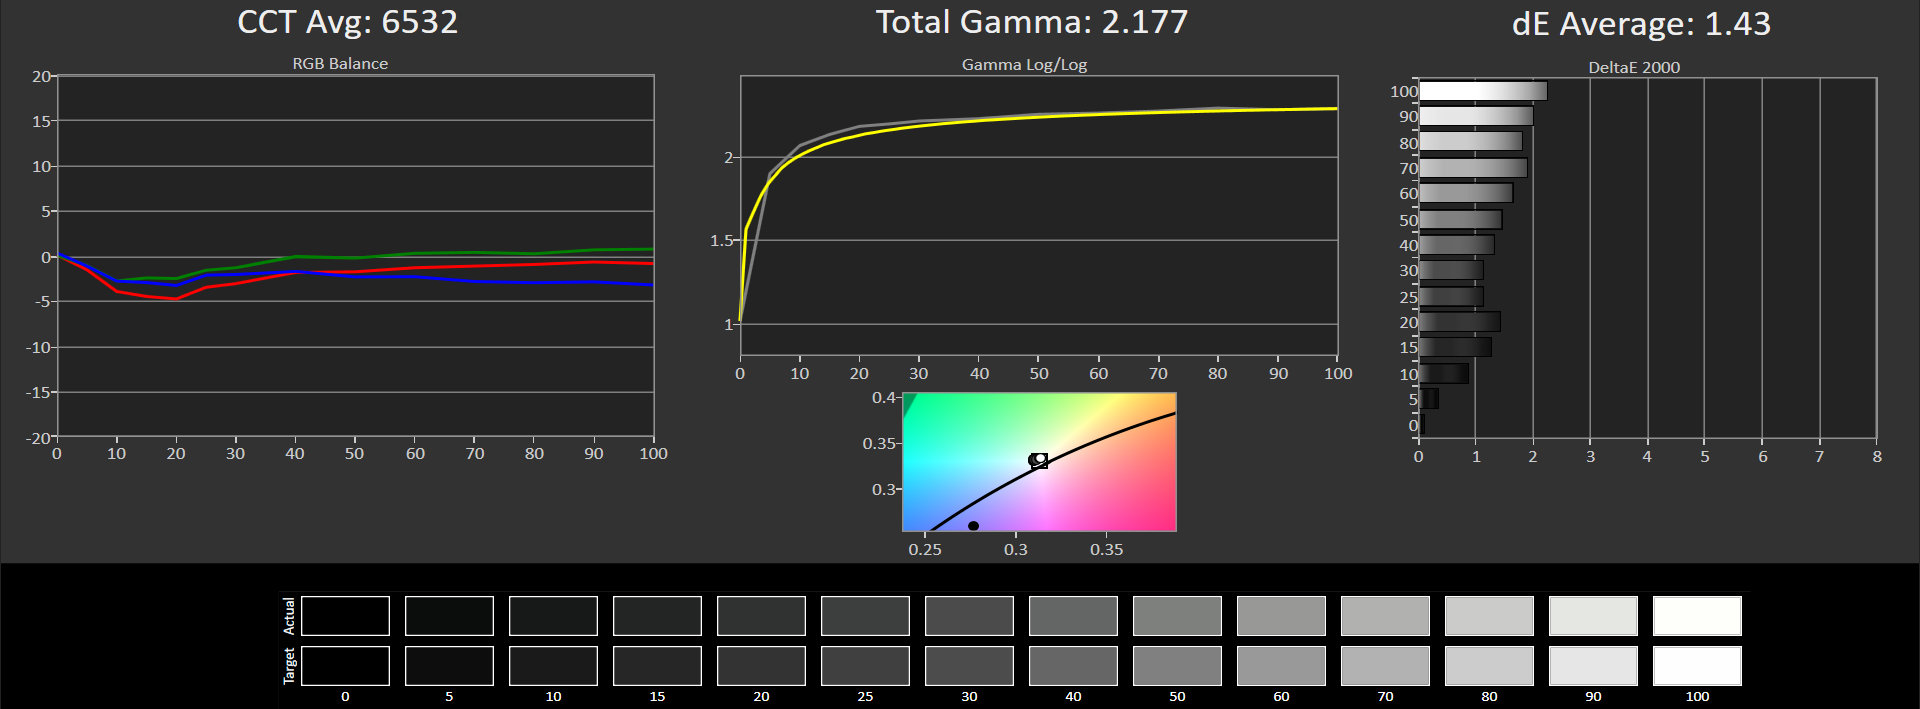Click the white target square on the CIE chart
Screen dimensions: 1920x709
[1040, 461]
